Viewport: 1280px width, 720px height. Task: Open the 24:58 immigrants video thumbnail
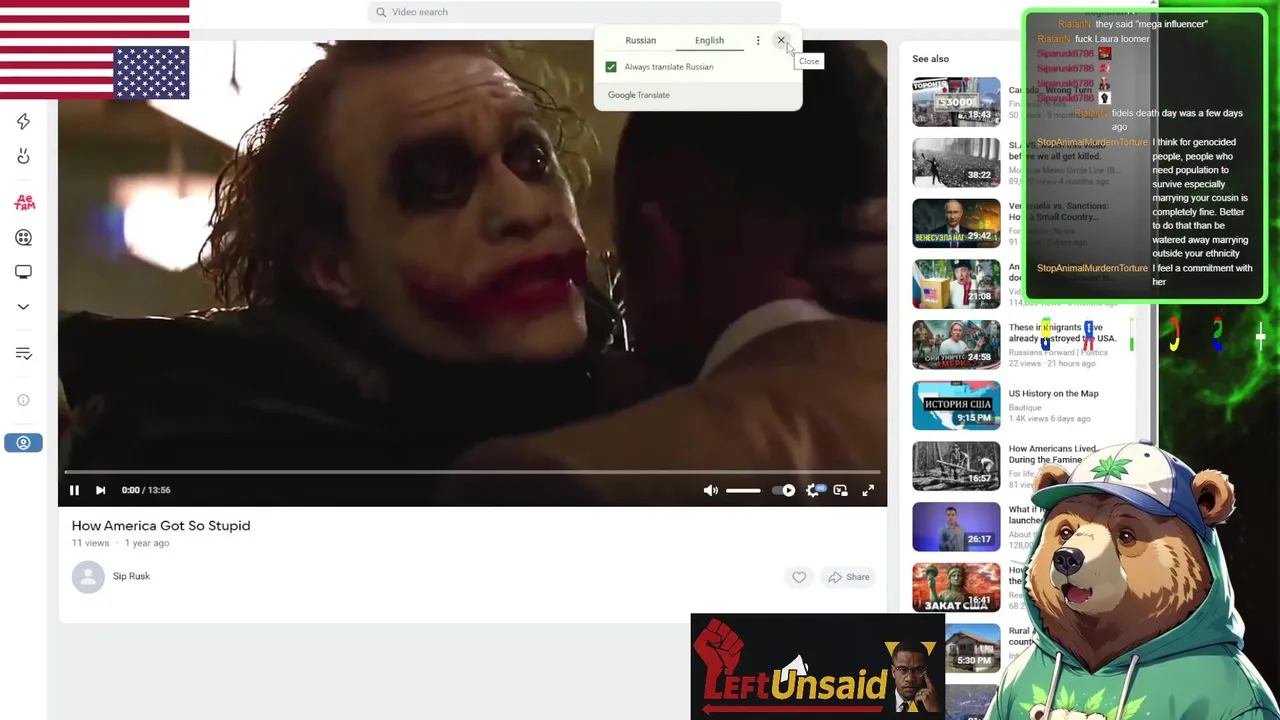tap(956, 344)
